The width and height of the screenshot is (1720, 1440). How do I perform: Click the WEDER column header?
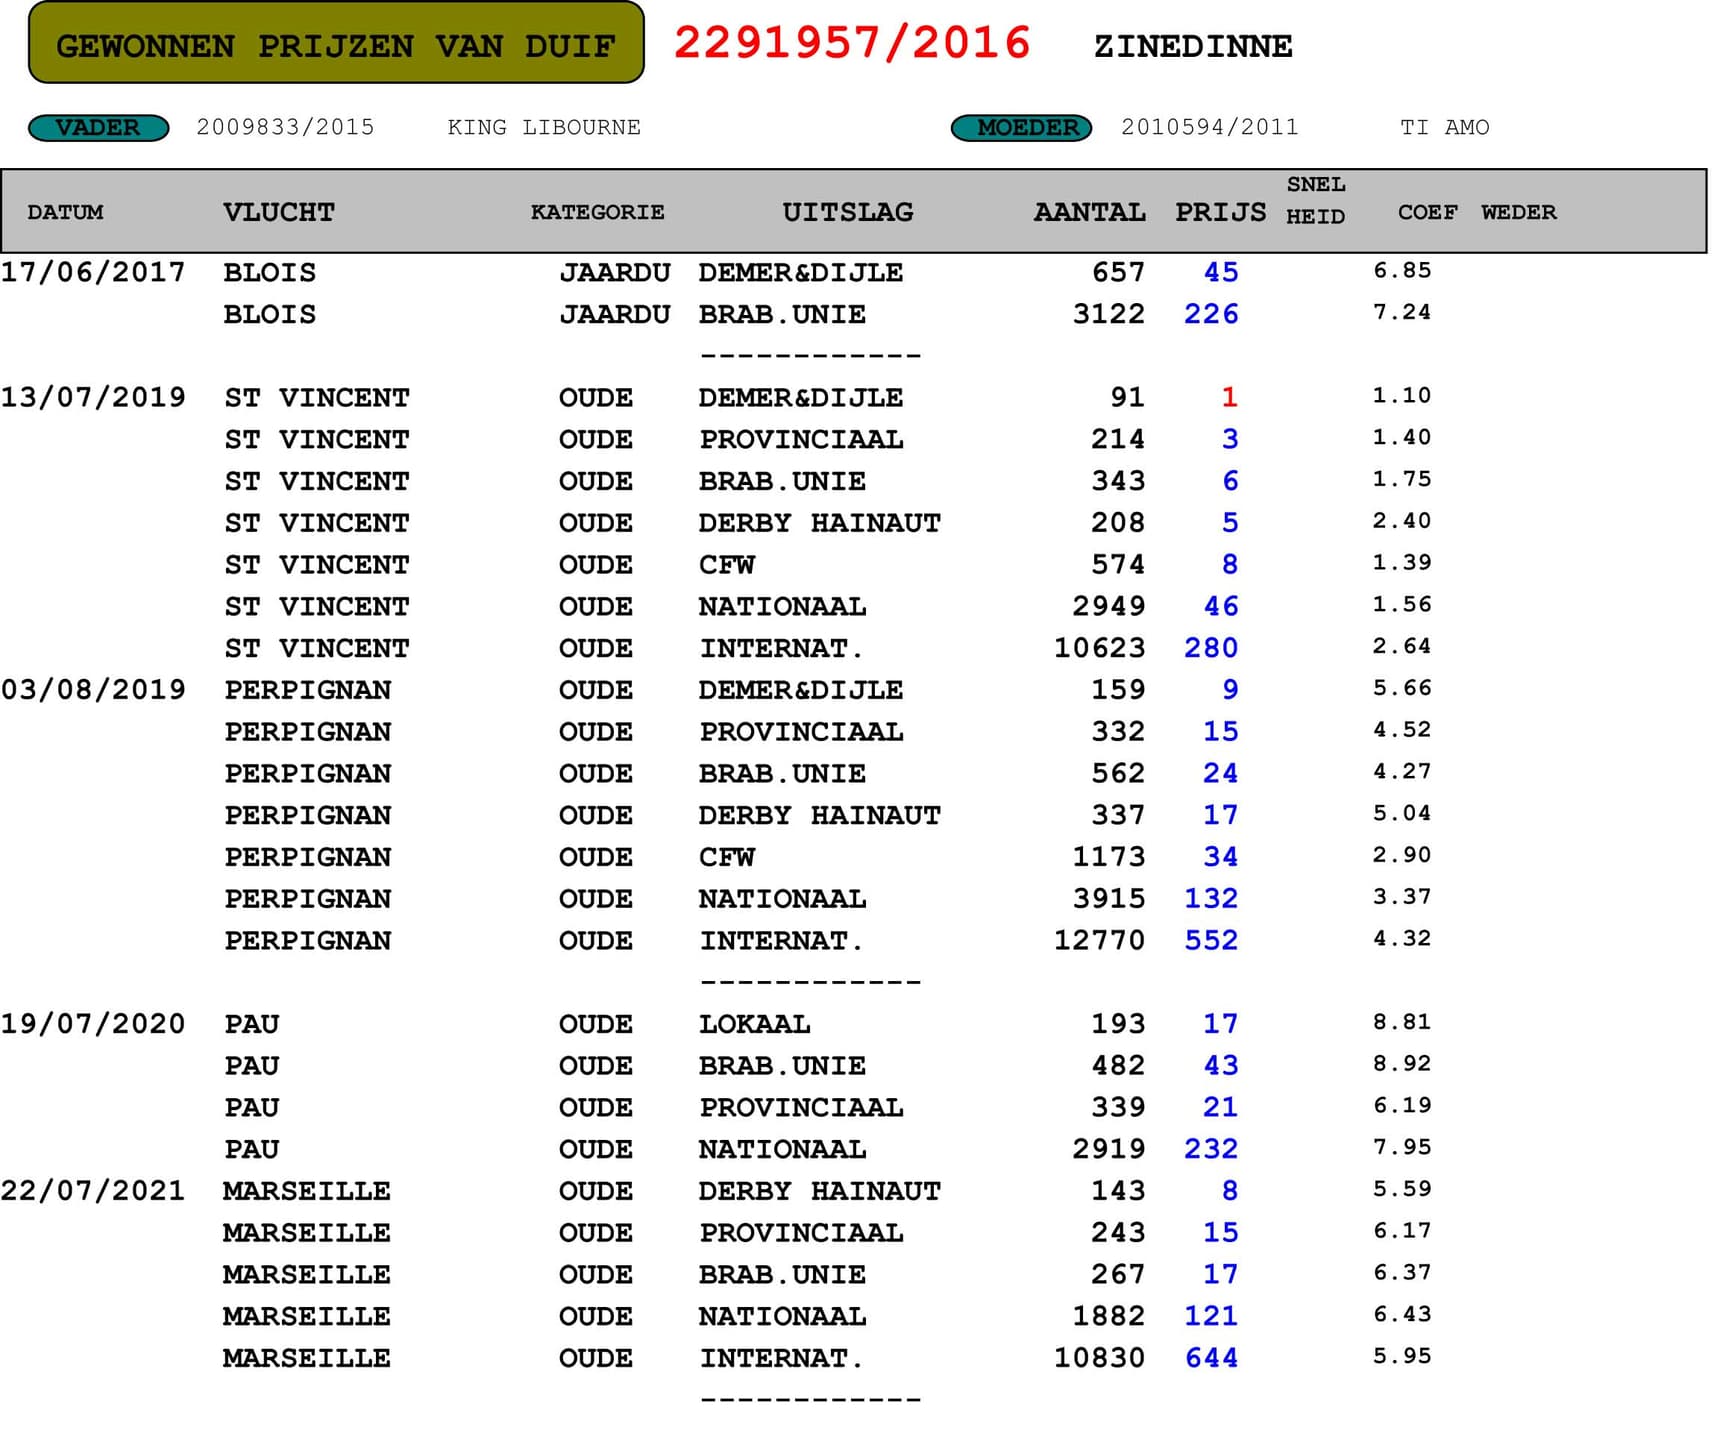pos(1518,213)
